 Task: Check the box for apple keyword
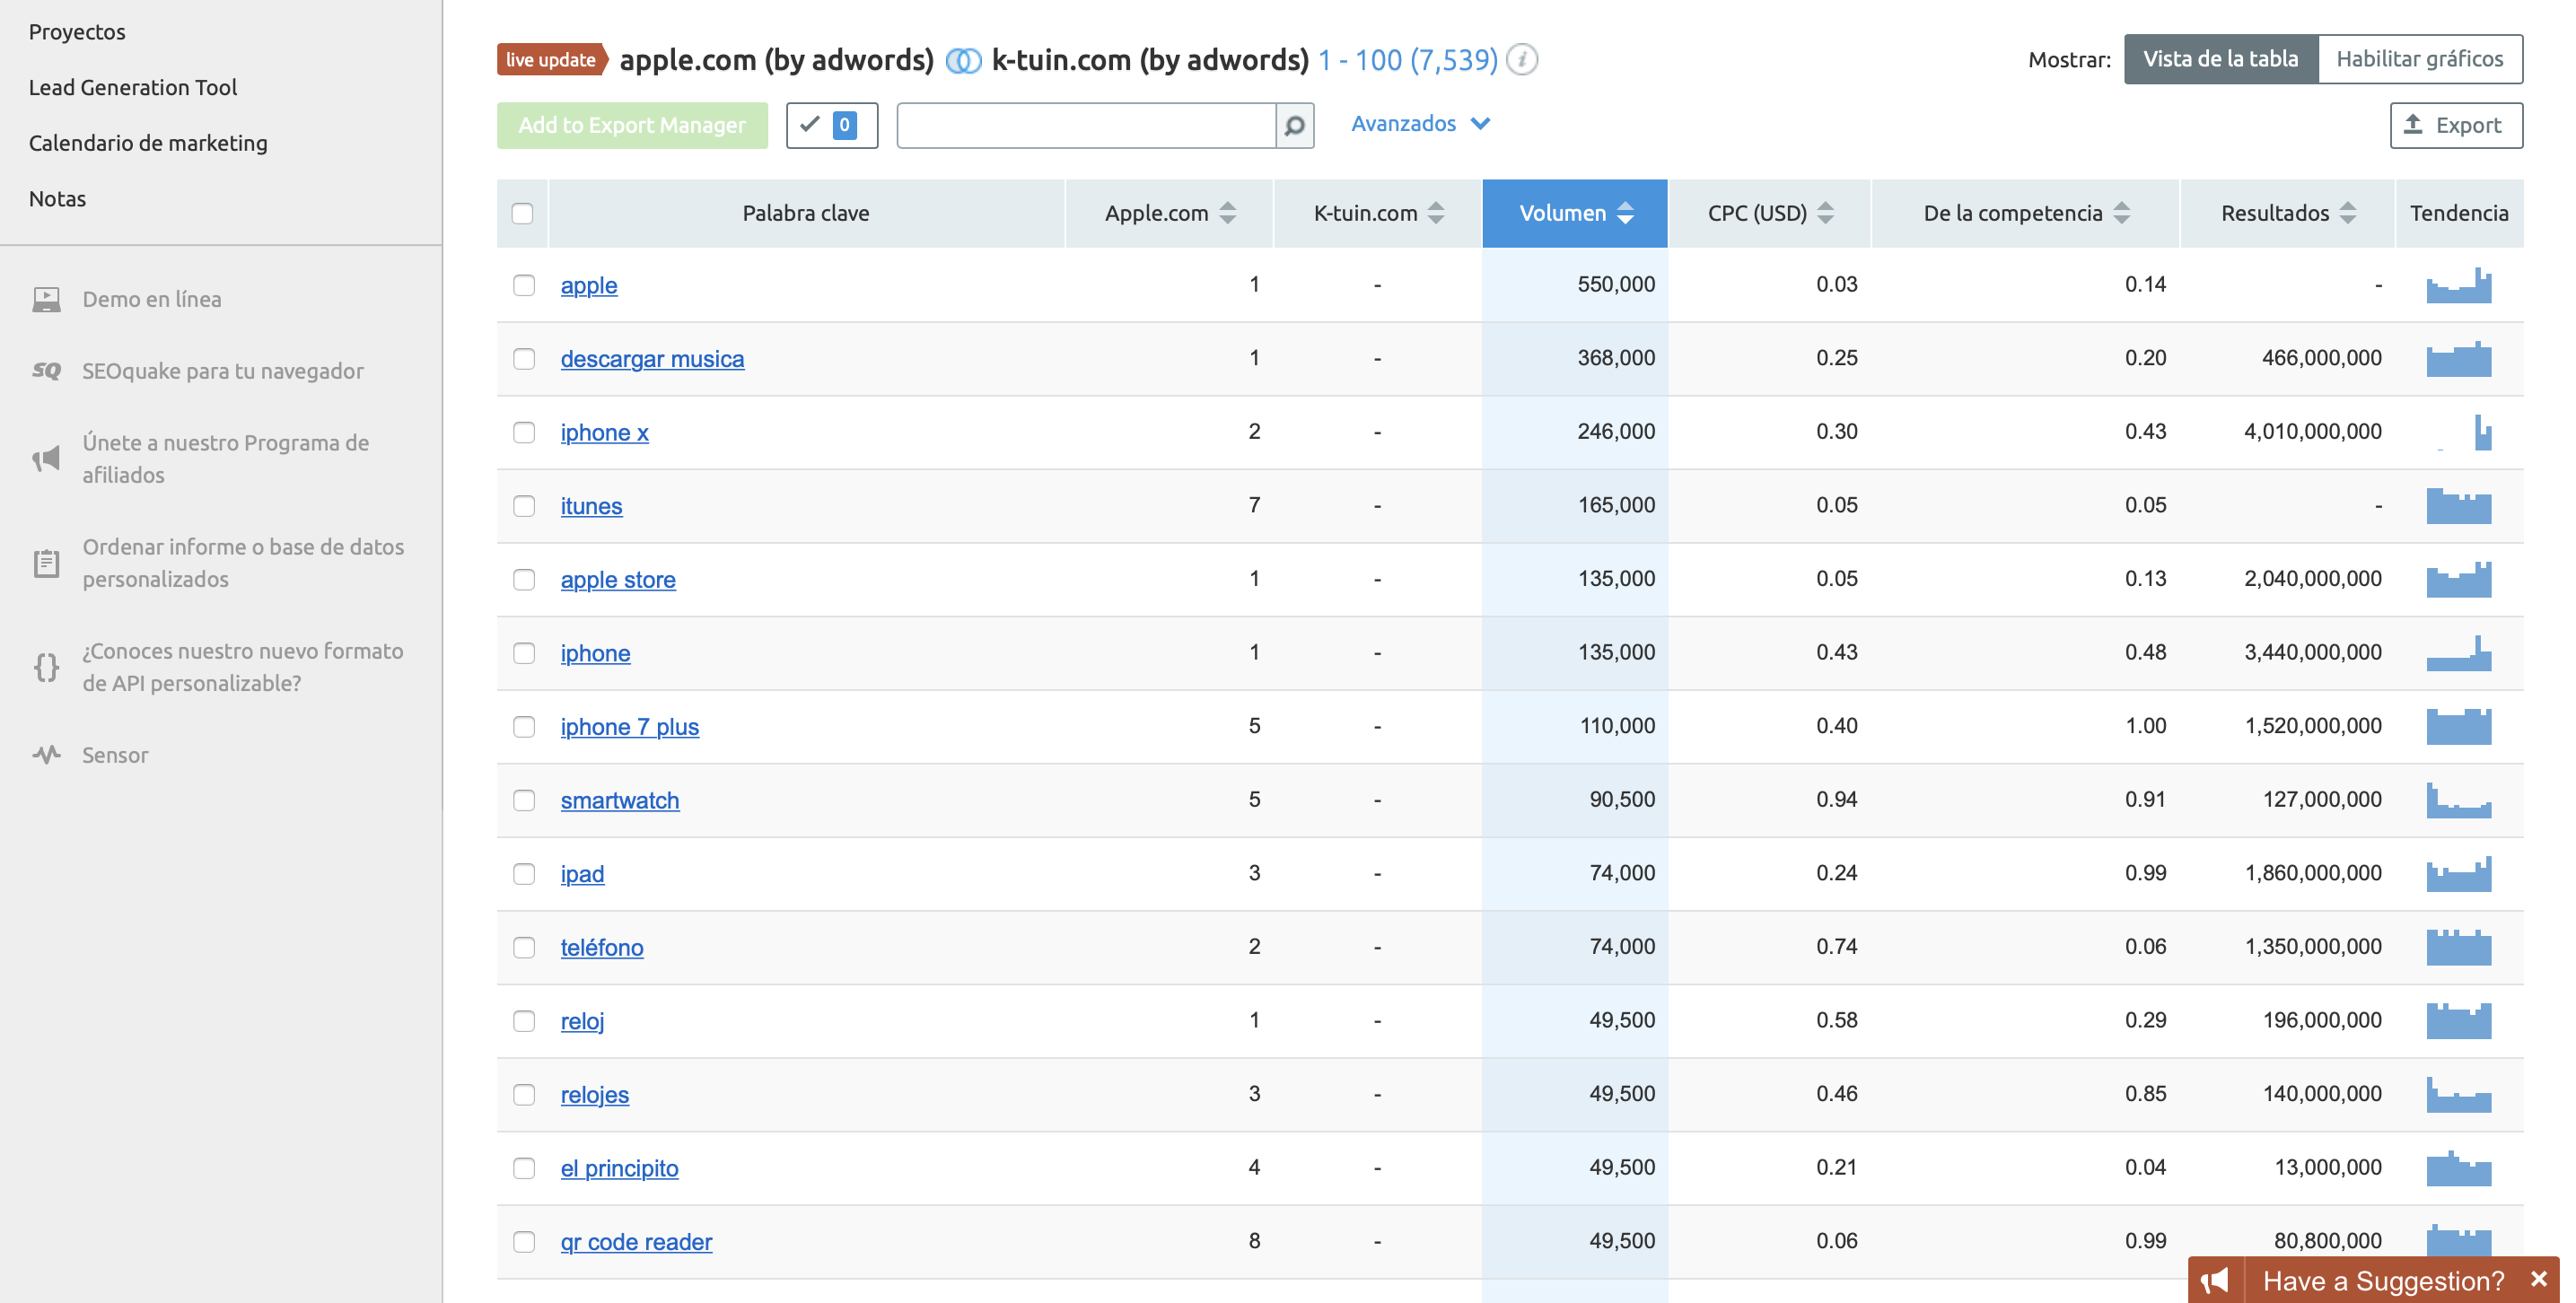[523, 285]
